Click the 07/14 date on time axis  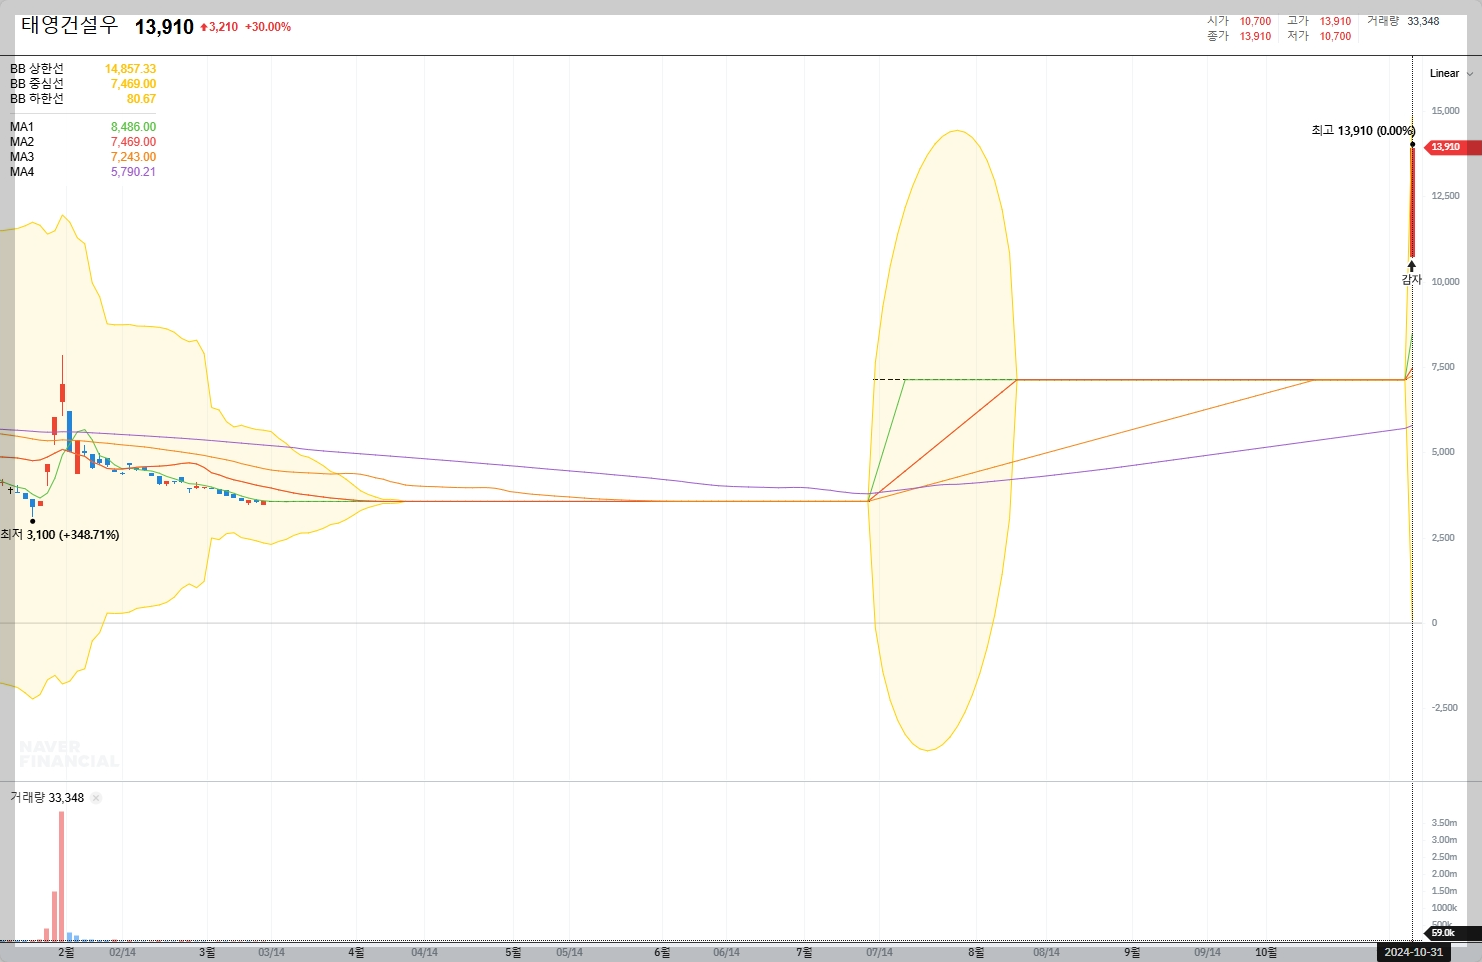click(879, 952)
